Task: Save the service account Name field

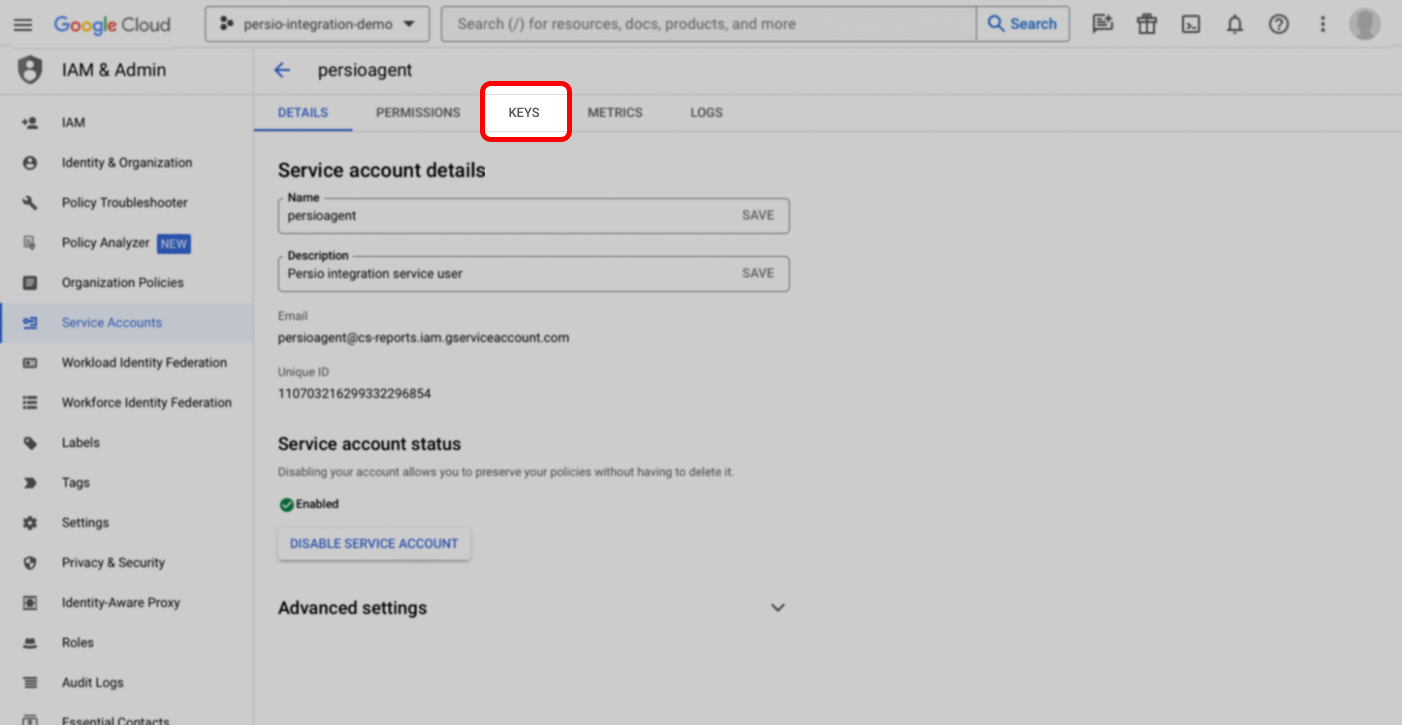Action: (x=757, y=215)
